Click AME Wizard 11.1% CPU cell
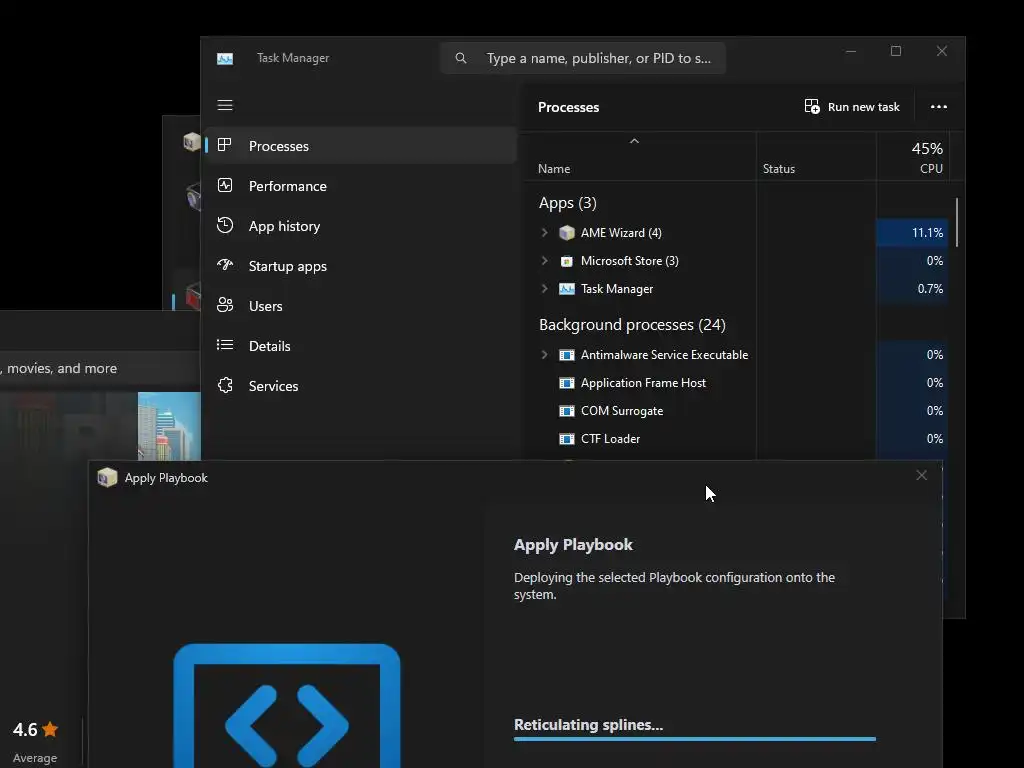The height and width of the screenshot is (768, 1024). [912, 232]
